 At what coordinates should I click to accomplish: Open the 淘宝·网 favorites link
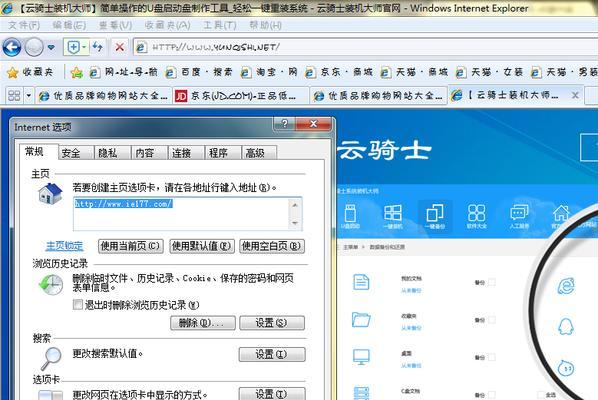click(269, 72)
